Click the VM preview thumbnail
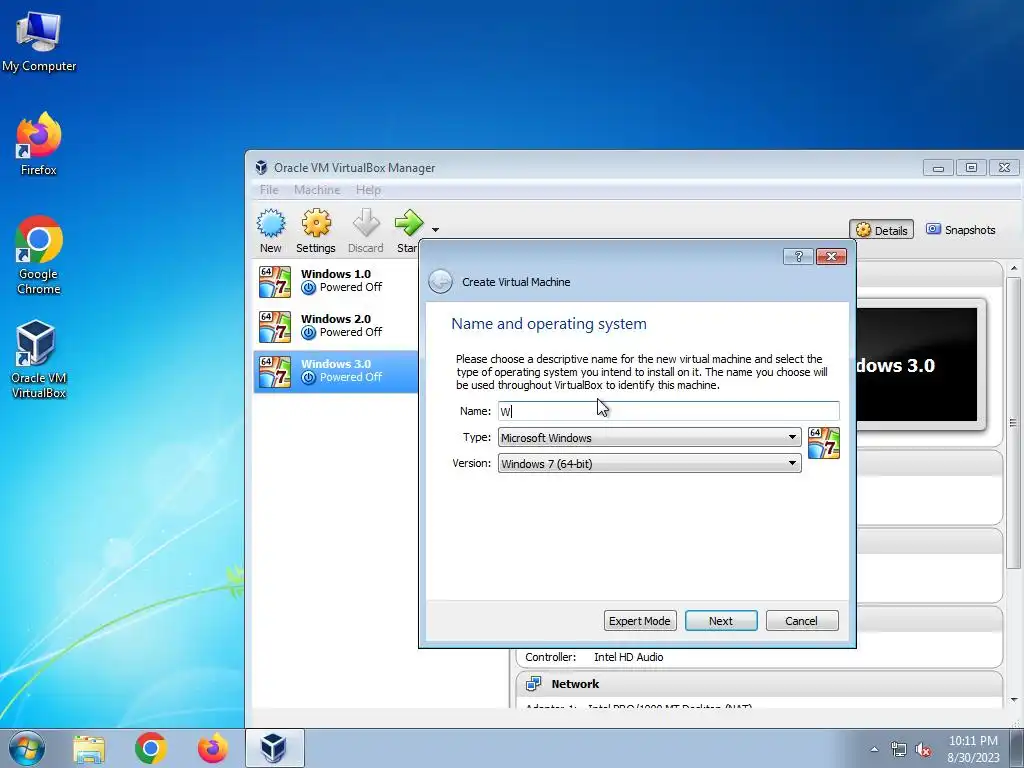The image size is (1024, 768). (x=917, y=365)
